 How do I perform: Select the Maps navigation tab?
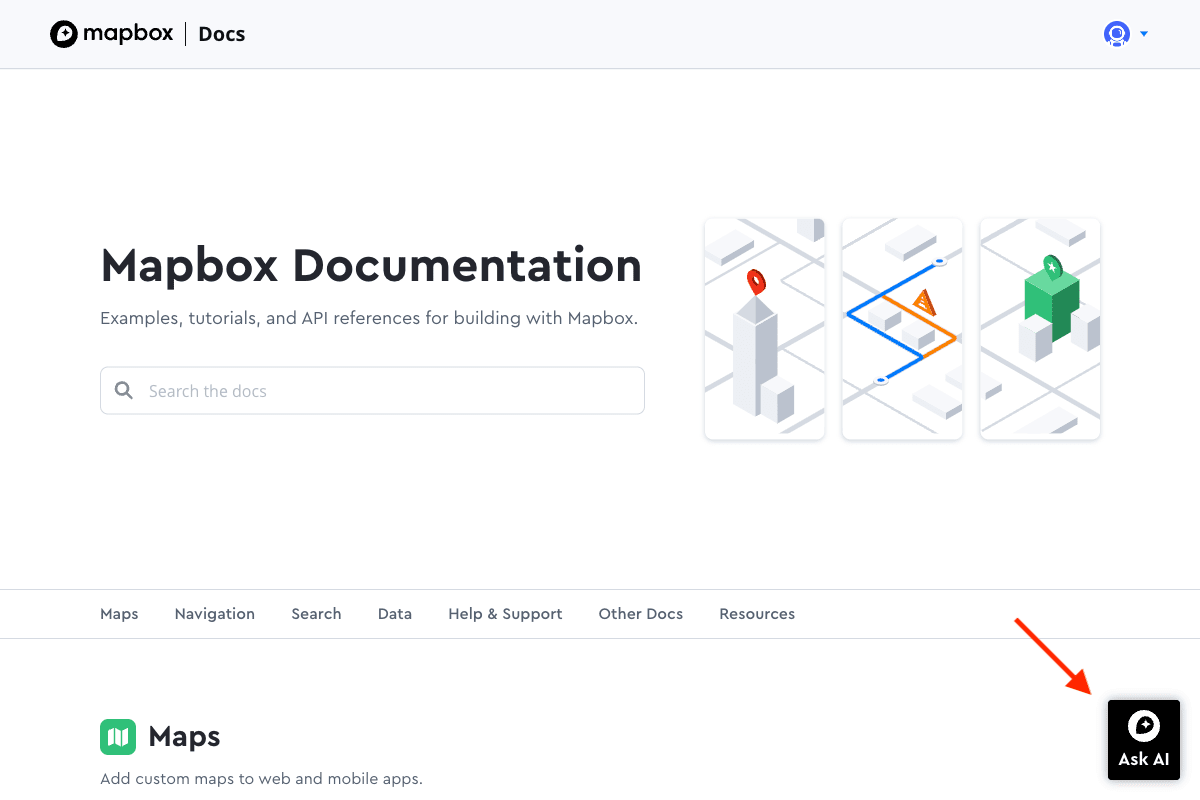(x=119, y=613)
